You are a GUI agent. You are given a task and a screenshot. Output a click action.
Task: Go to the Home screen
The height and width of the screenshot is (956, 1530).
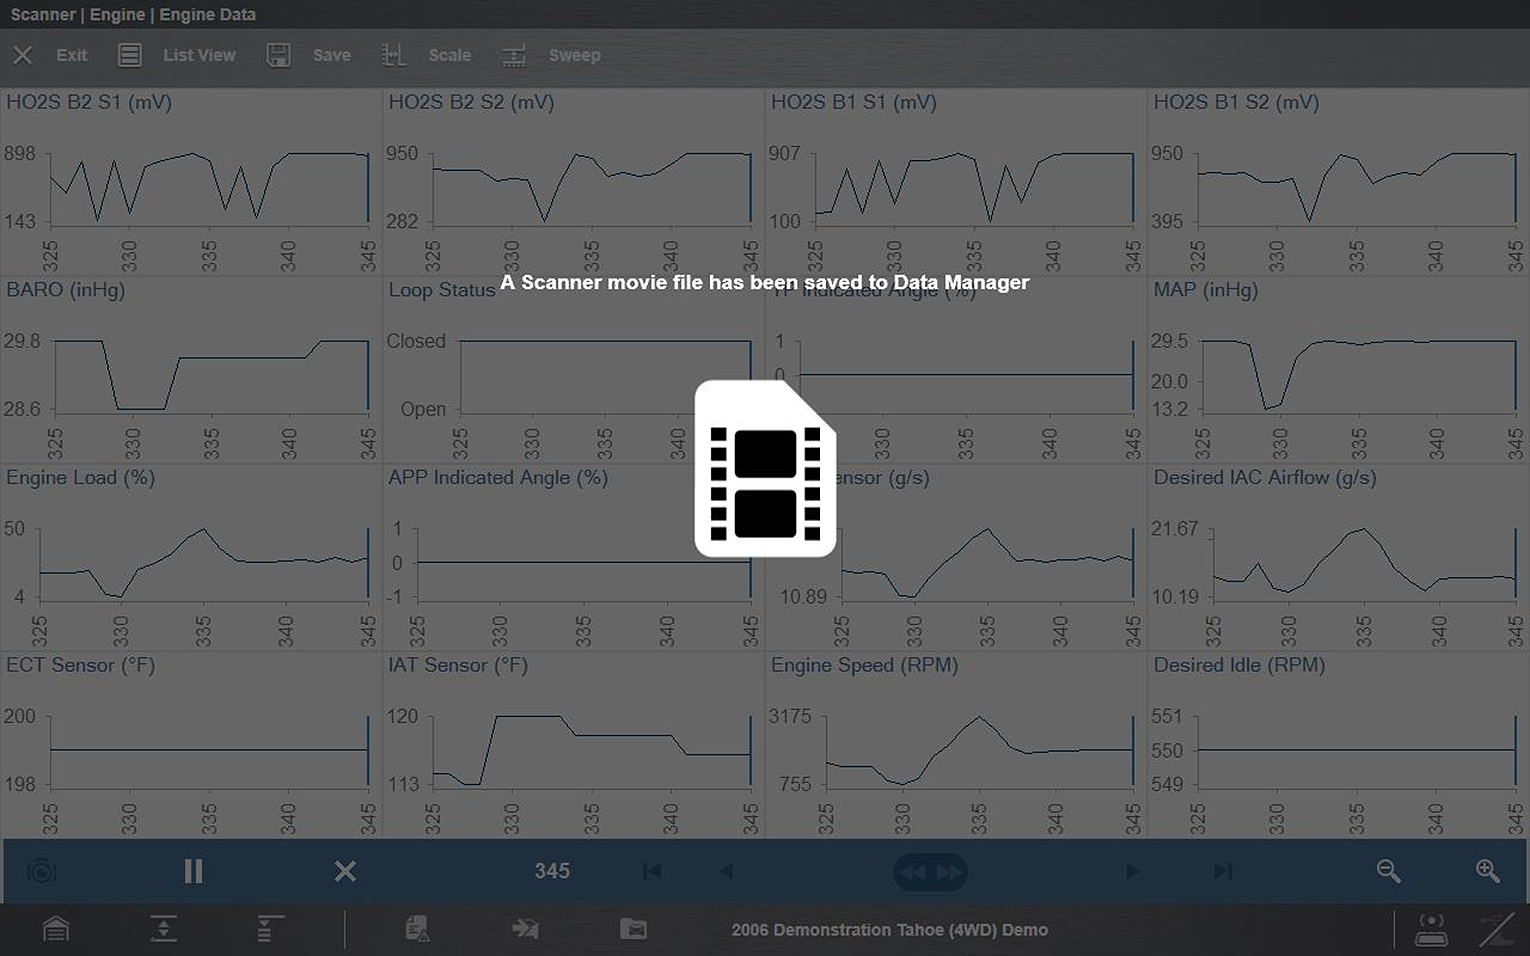point(56,929)
